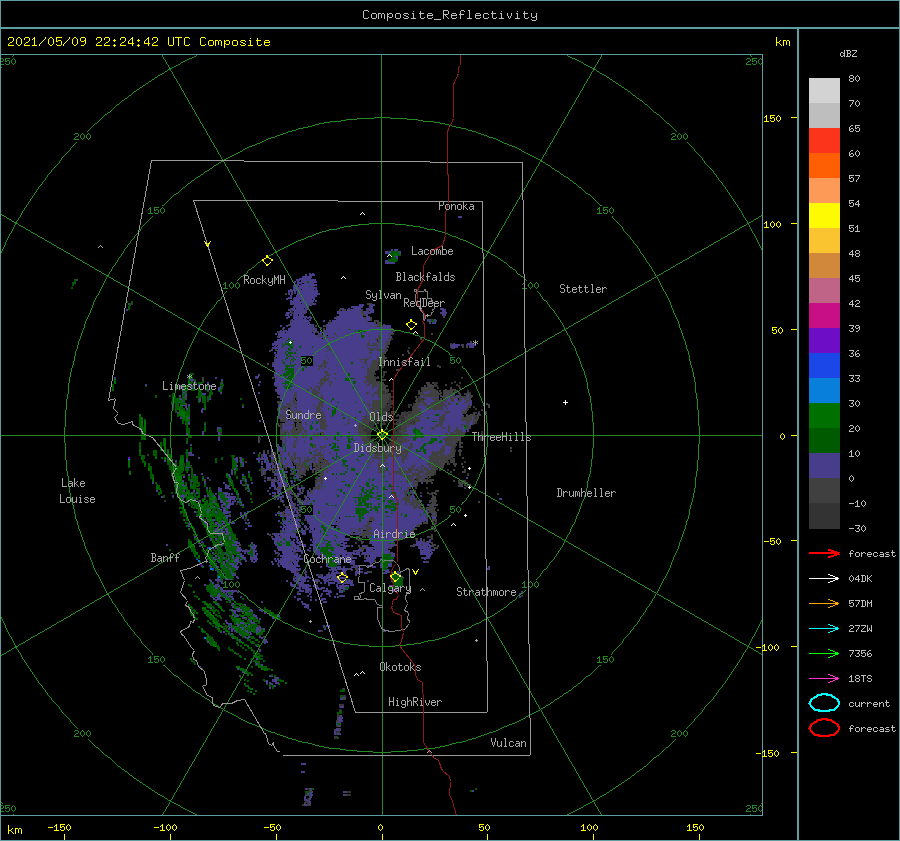Click the Blackfalds town label

click(425, 277)
